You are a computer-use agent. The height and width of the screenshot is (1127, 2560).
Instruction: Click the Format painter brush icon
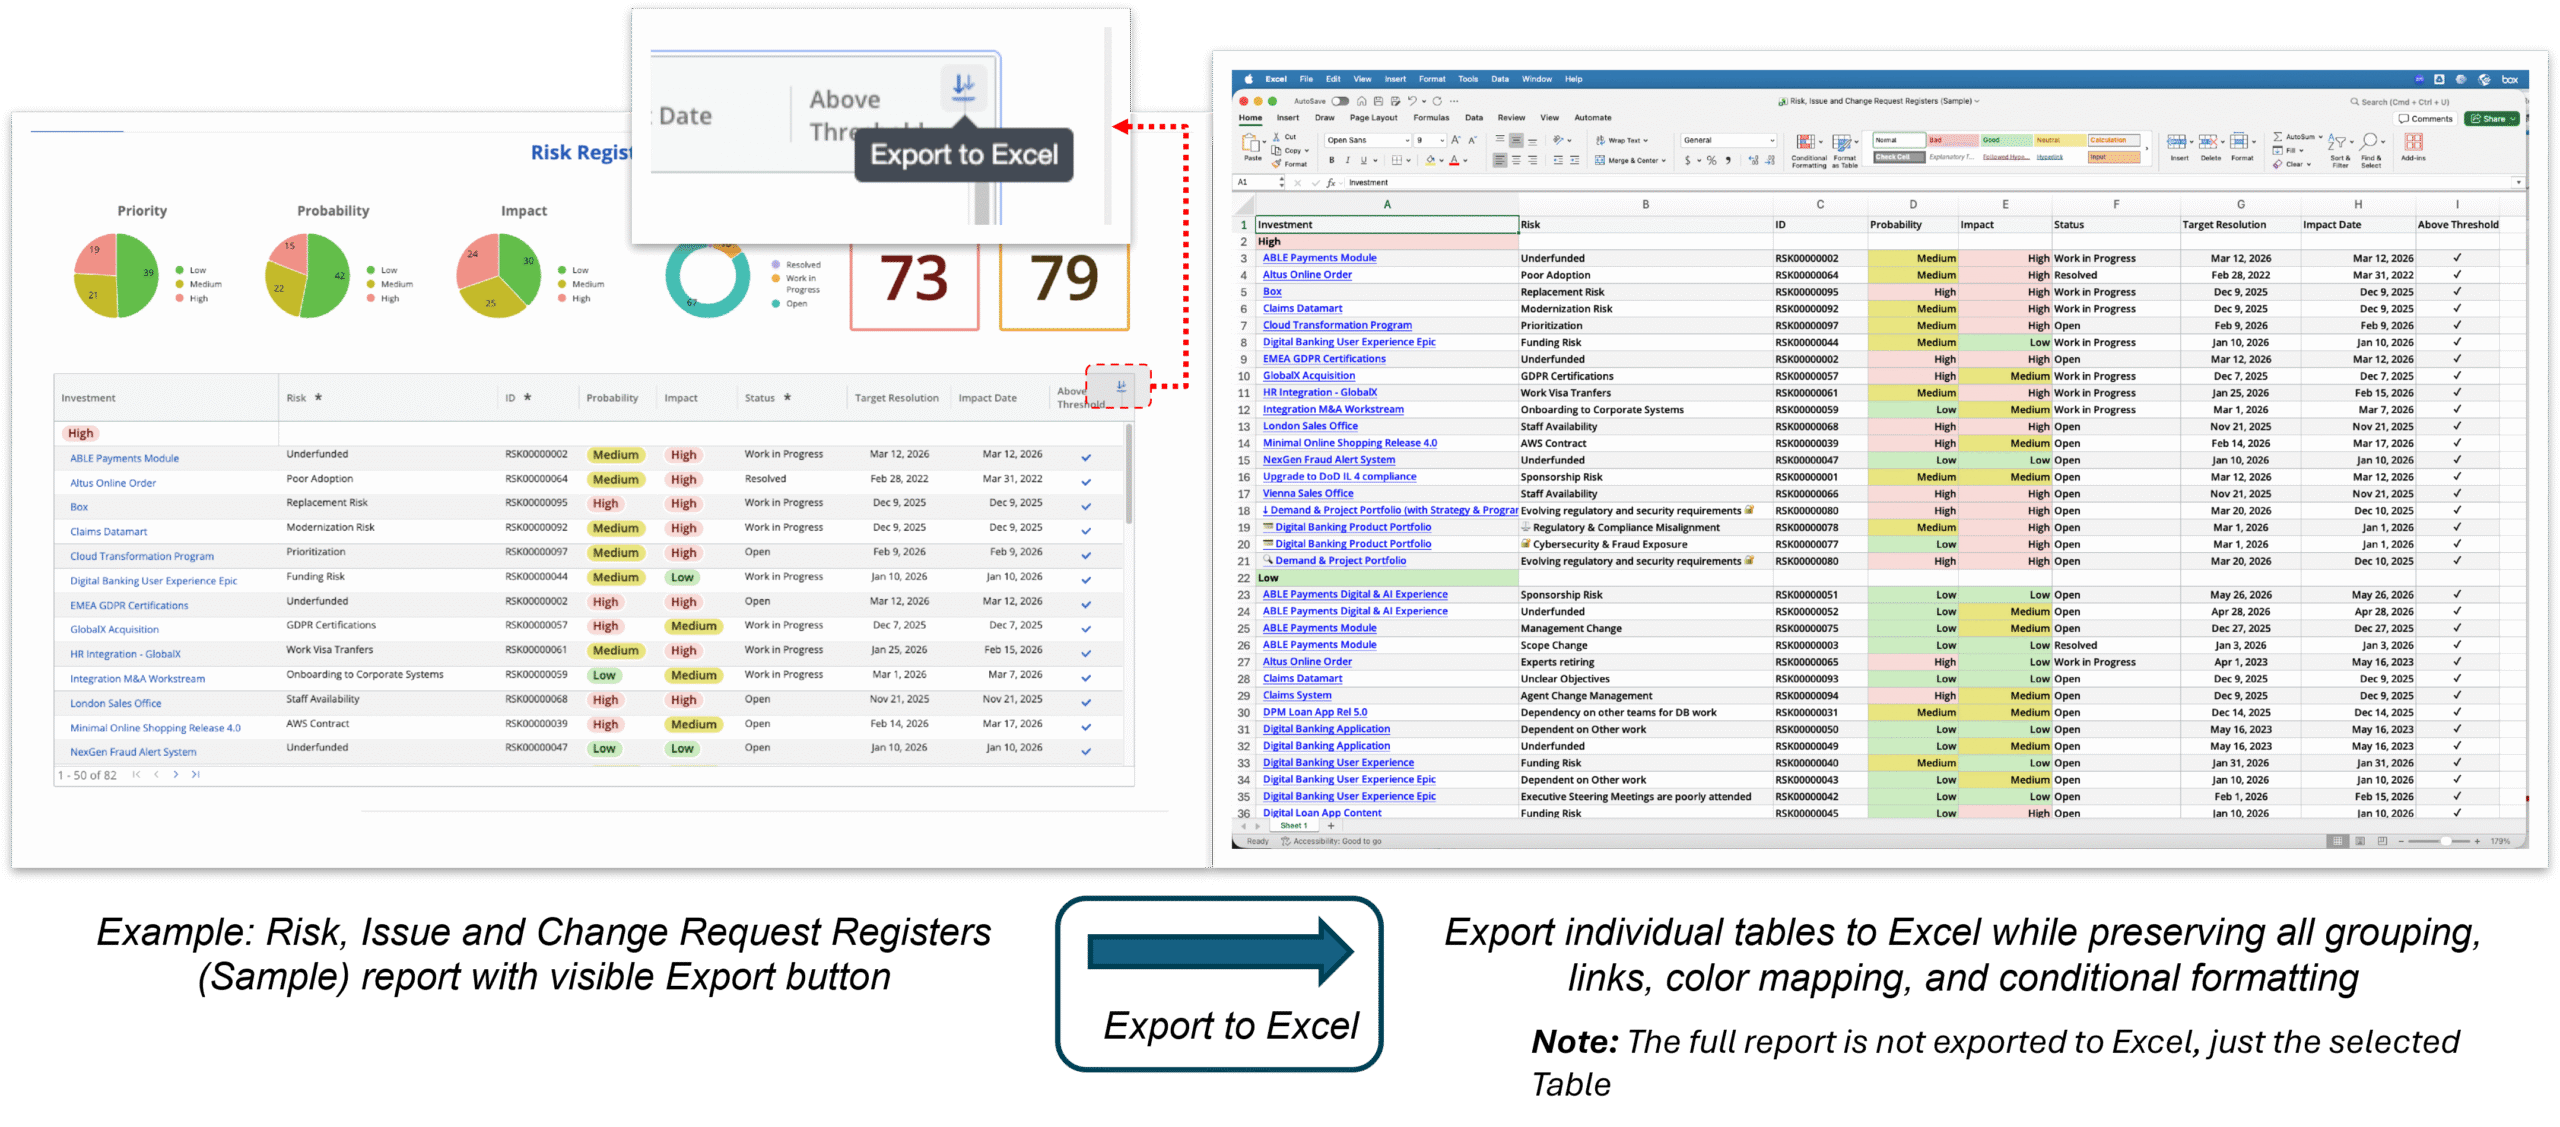coord(1276,163)
